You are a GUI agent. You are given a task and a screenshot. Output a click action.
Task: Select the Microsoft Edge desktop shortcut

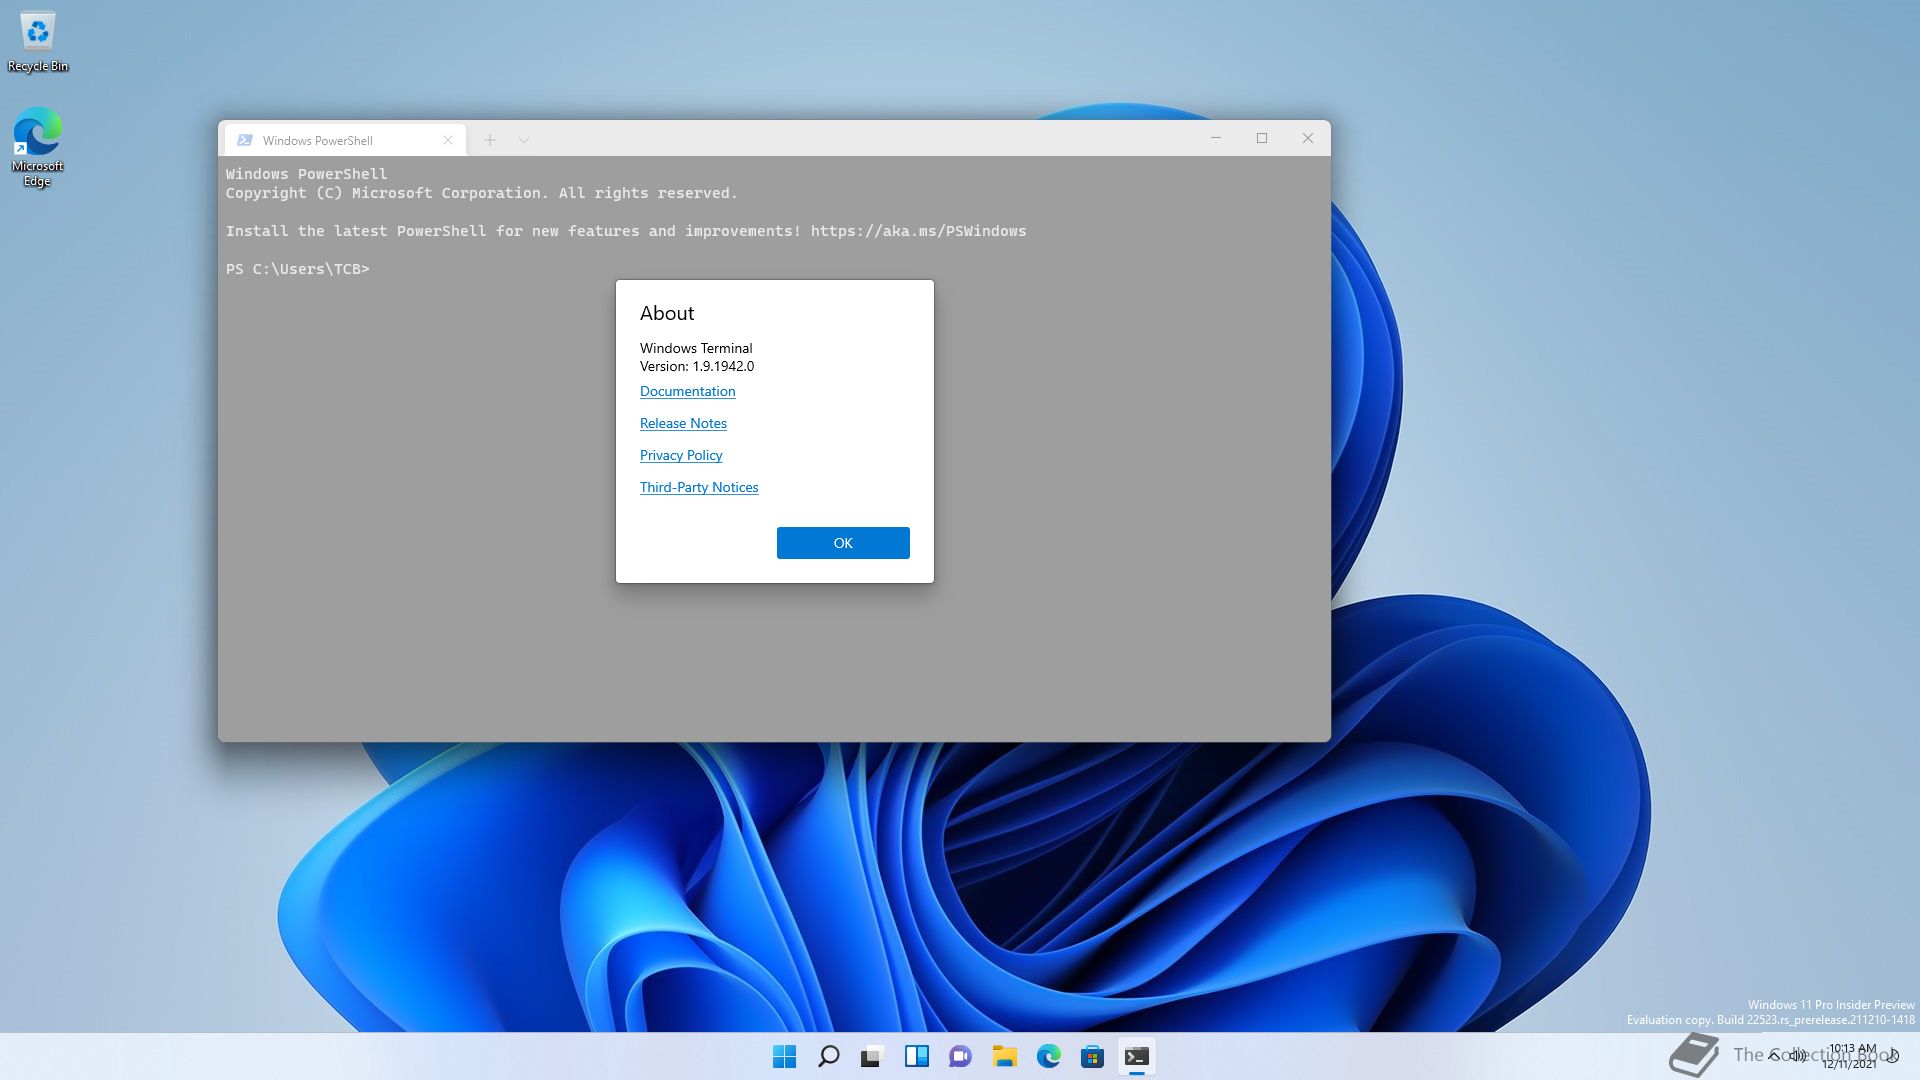[37, 147]
